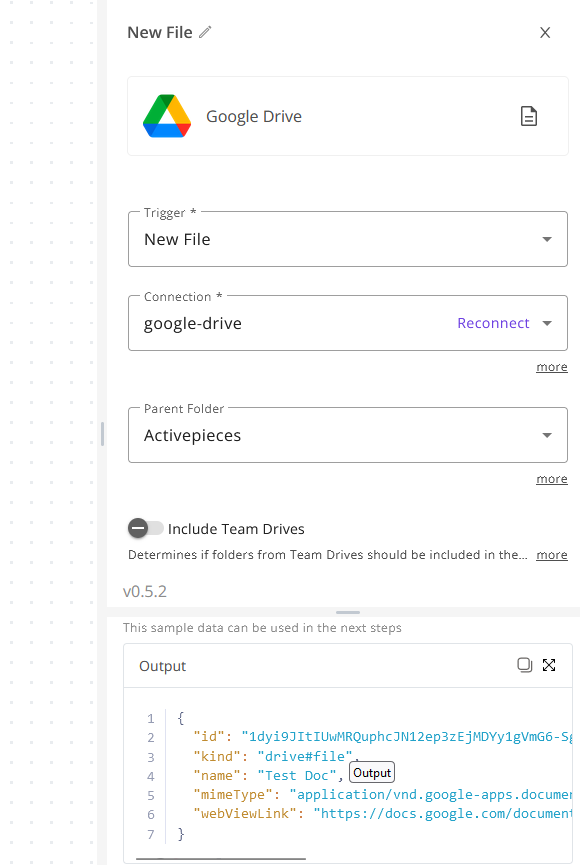Screen dimensions: 580x865
Task: Open the Parent Folder Activepieces dropdown
Action: (x=348, y=435)
